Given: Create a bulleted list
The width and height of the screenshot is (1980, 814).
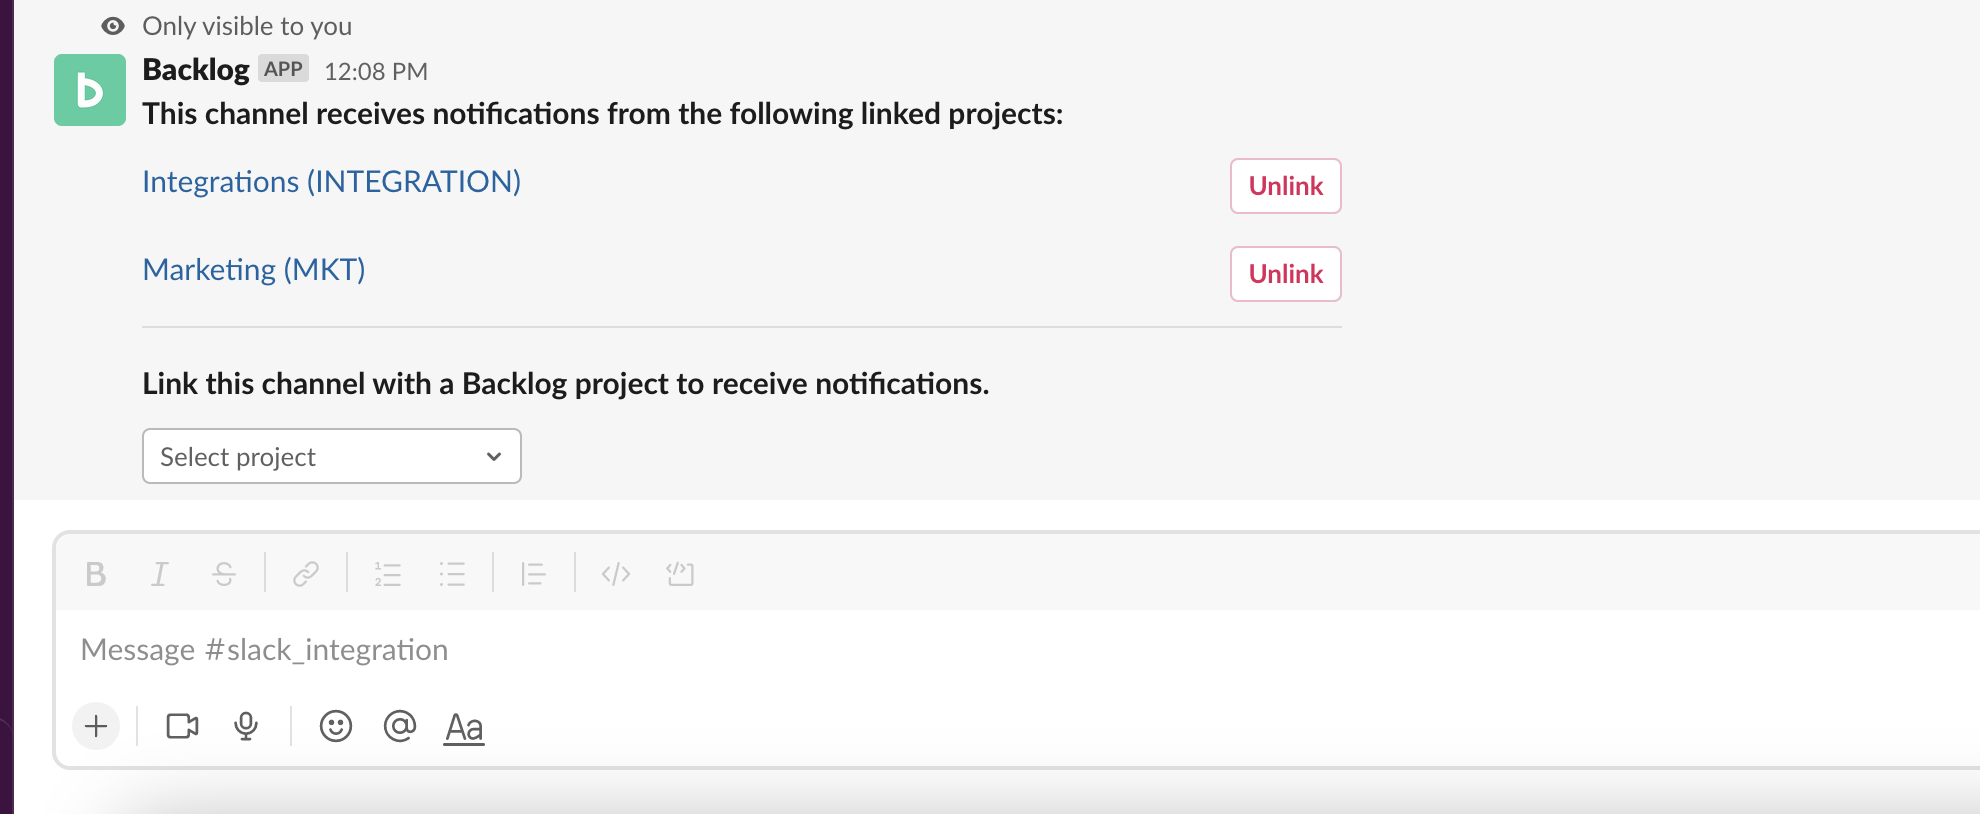Looking at the screenshot, I should [x=452, y=574].
